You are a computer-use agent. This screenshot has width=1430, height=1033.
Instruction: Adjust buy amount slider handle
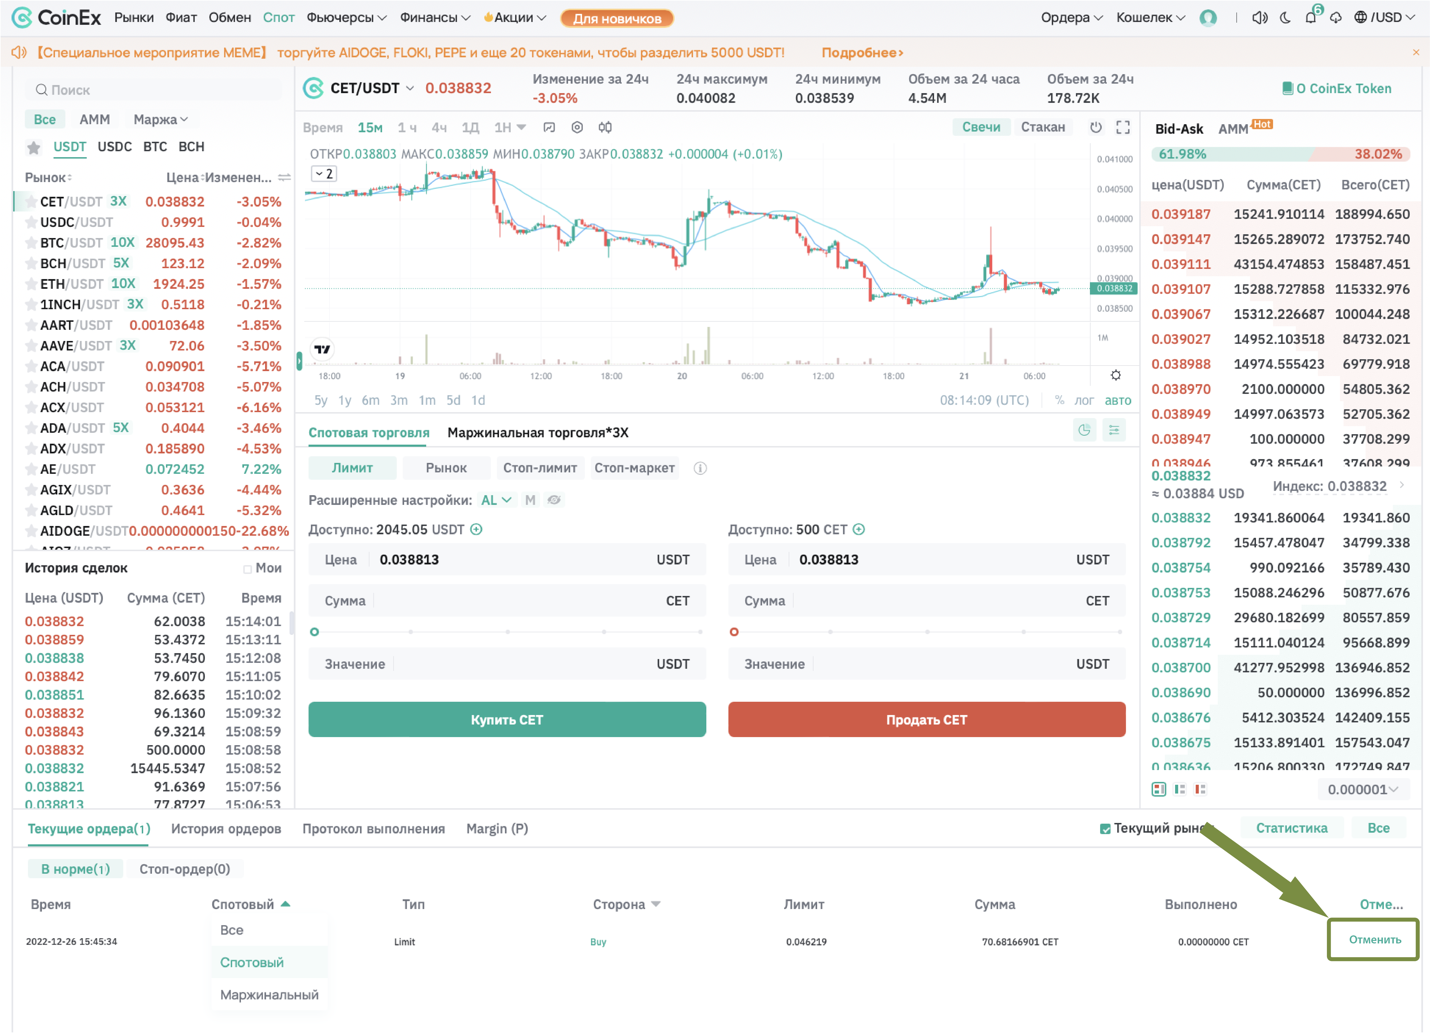pos(315,632)
